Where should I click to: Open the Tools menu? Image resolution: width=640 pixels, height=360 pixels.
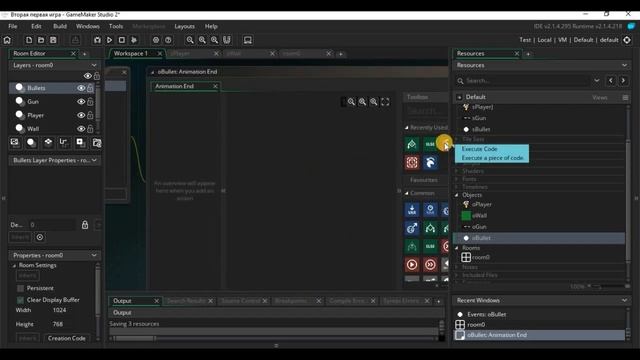click(x=116, y=26)
